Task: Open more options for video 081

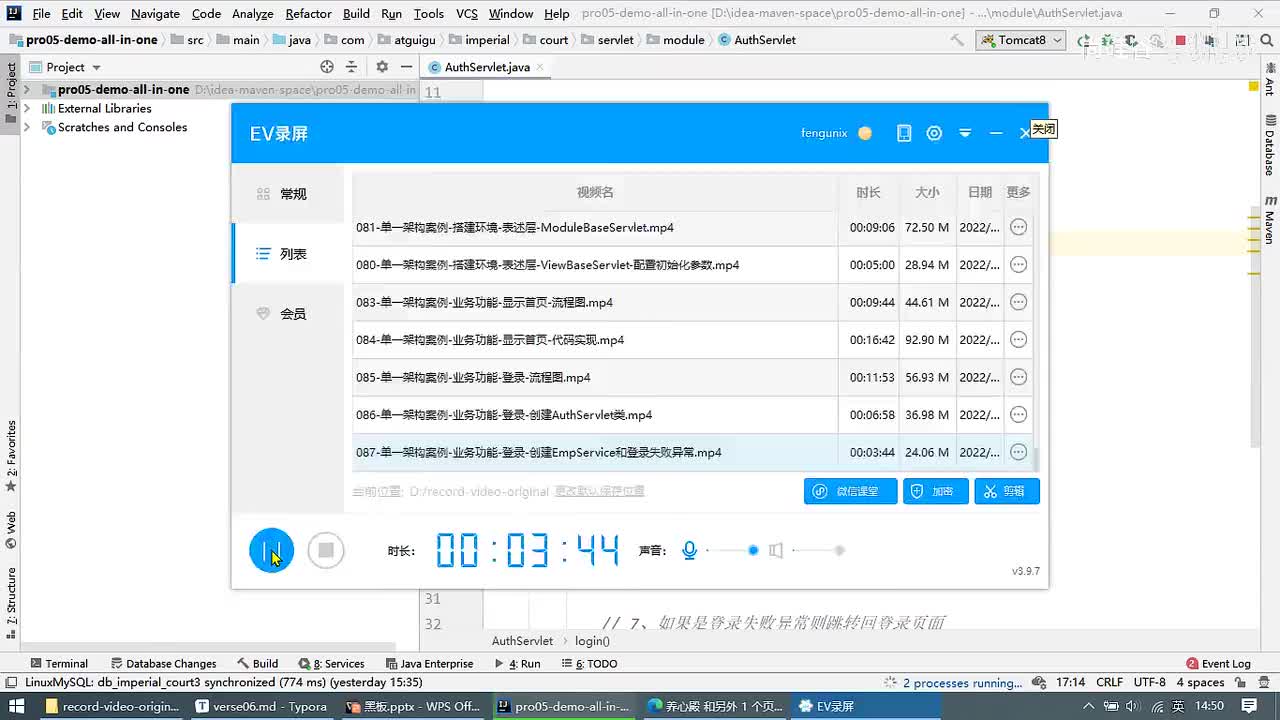Action: pos(1018,227)
